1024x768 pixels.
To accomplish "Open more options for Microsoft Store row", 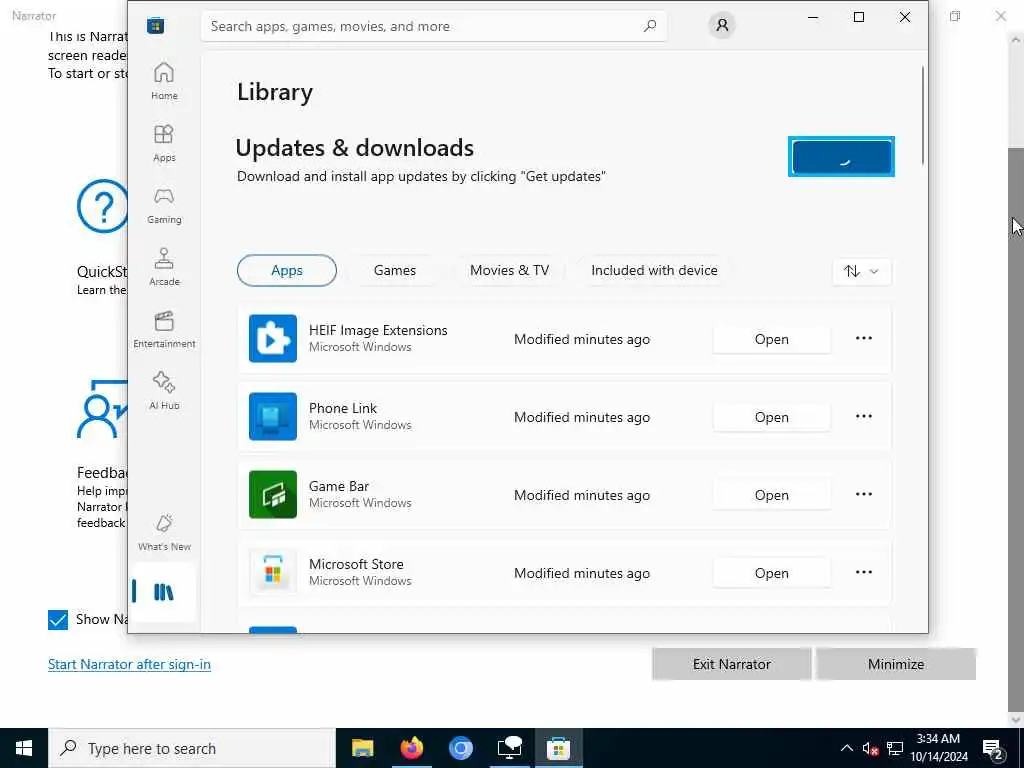I will pos(863,572).
